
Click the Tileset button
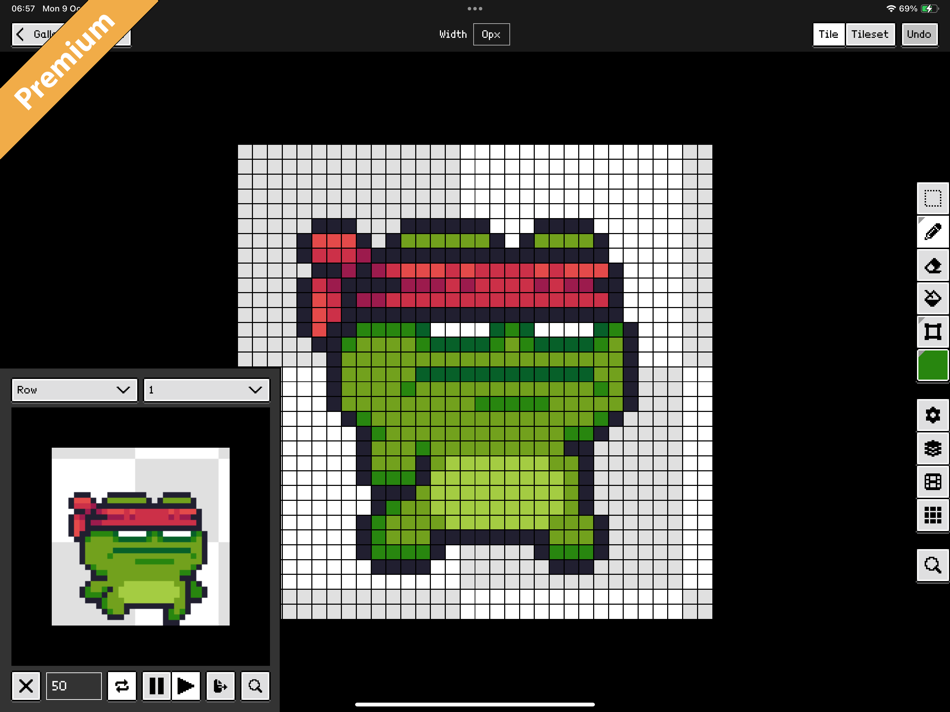pos(869,35)
